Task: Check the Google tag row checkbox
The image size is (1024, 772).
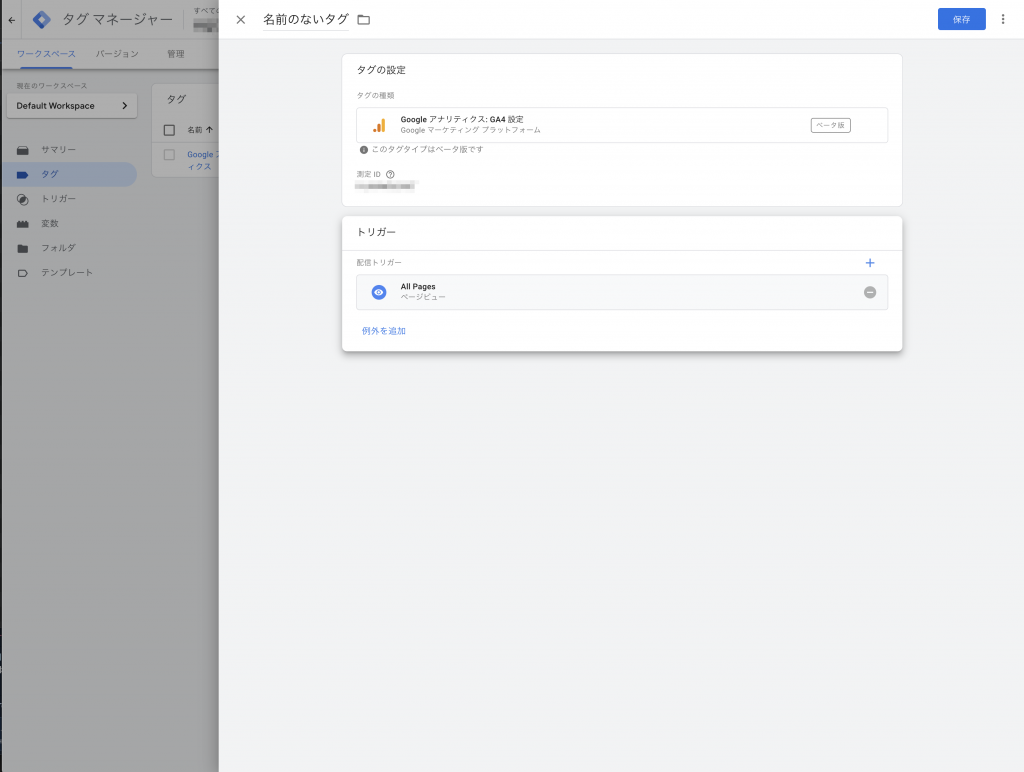Action: [x=169, y=155]
